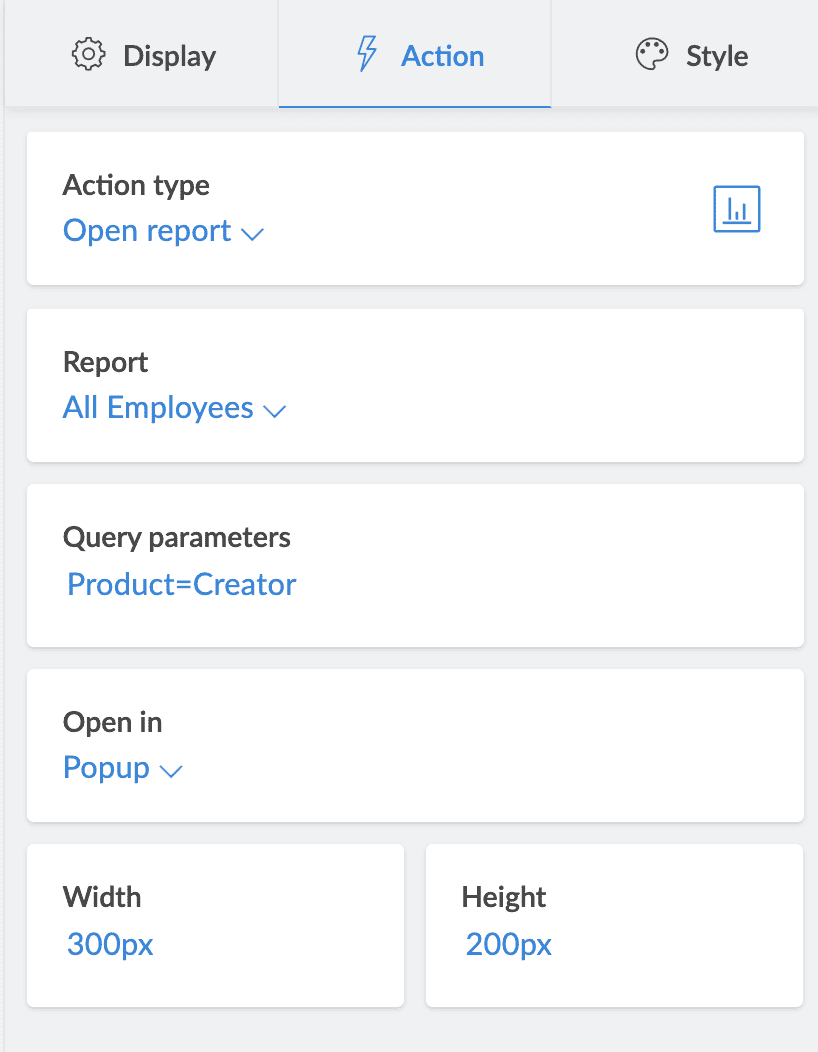Edit the Product=Creator query parameter
Image resolution: width=818 pixels, height=1052 pixels.
coord(182,584)
